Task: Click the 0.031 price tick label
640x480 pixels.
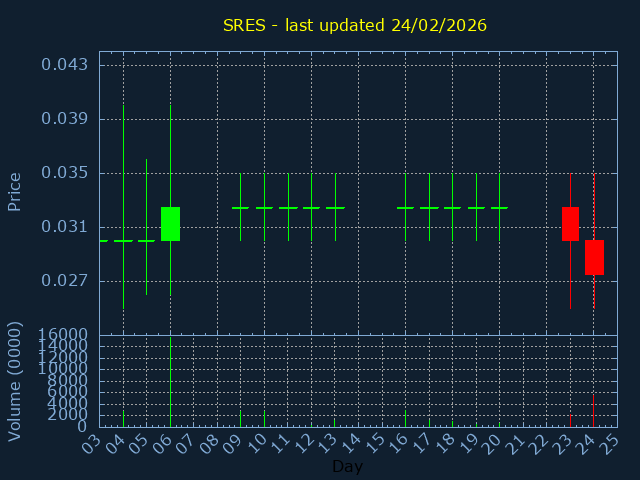Action: (x=64, y=227)
